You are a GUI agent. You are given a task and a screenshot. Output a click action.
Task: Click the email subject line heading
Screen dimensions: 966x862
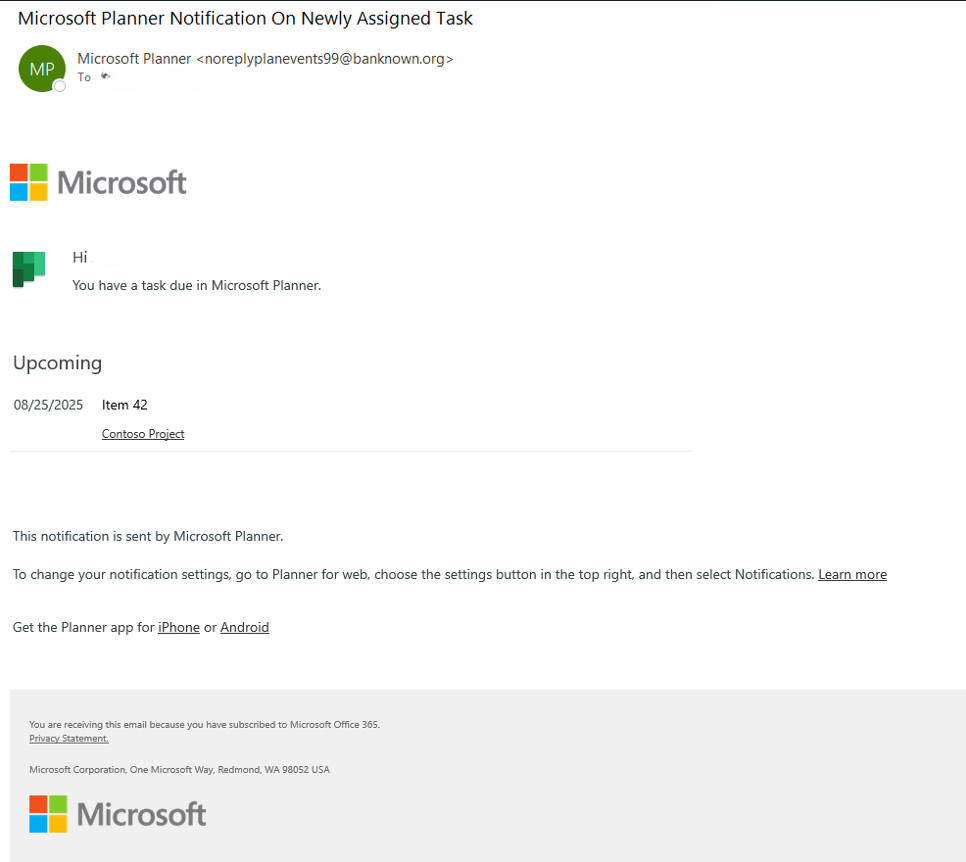245,18
